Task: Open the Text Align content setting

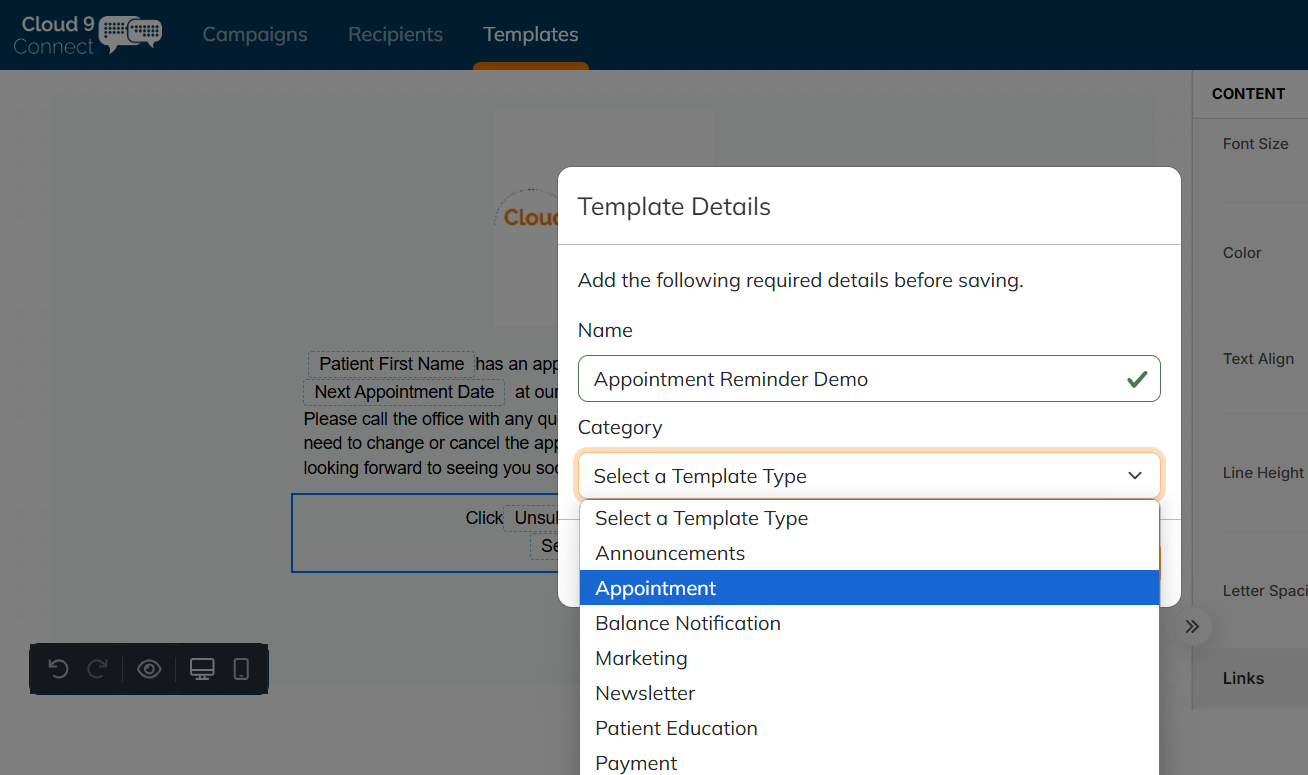Action: (x=1259, y=358)
